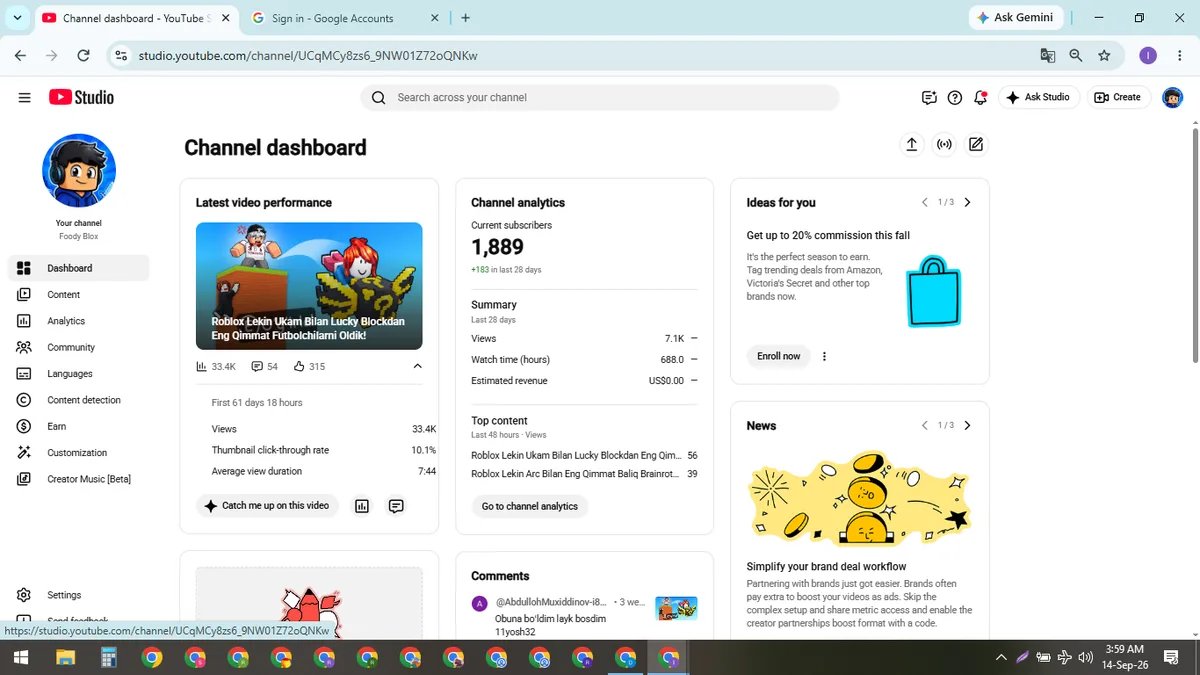The height and width of the screenshot is (675, 1200).
Task: Open Settings in the sidebar
Action: click(79, 595)
